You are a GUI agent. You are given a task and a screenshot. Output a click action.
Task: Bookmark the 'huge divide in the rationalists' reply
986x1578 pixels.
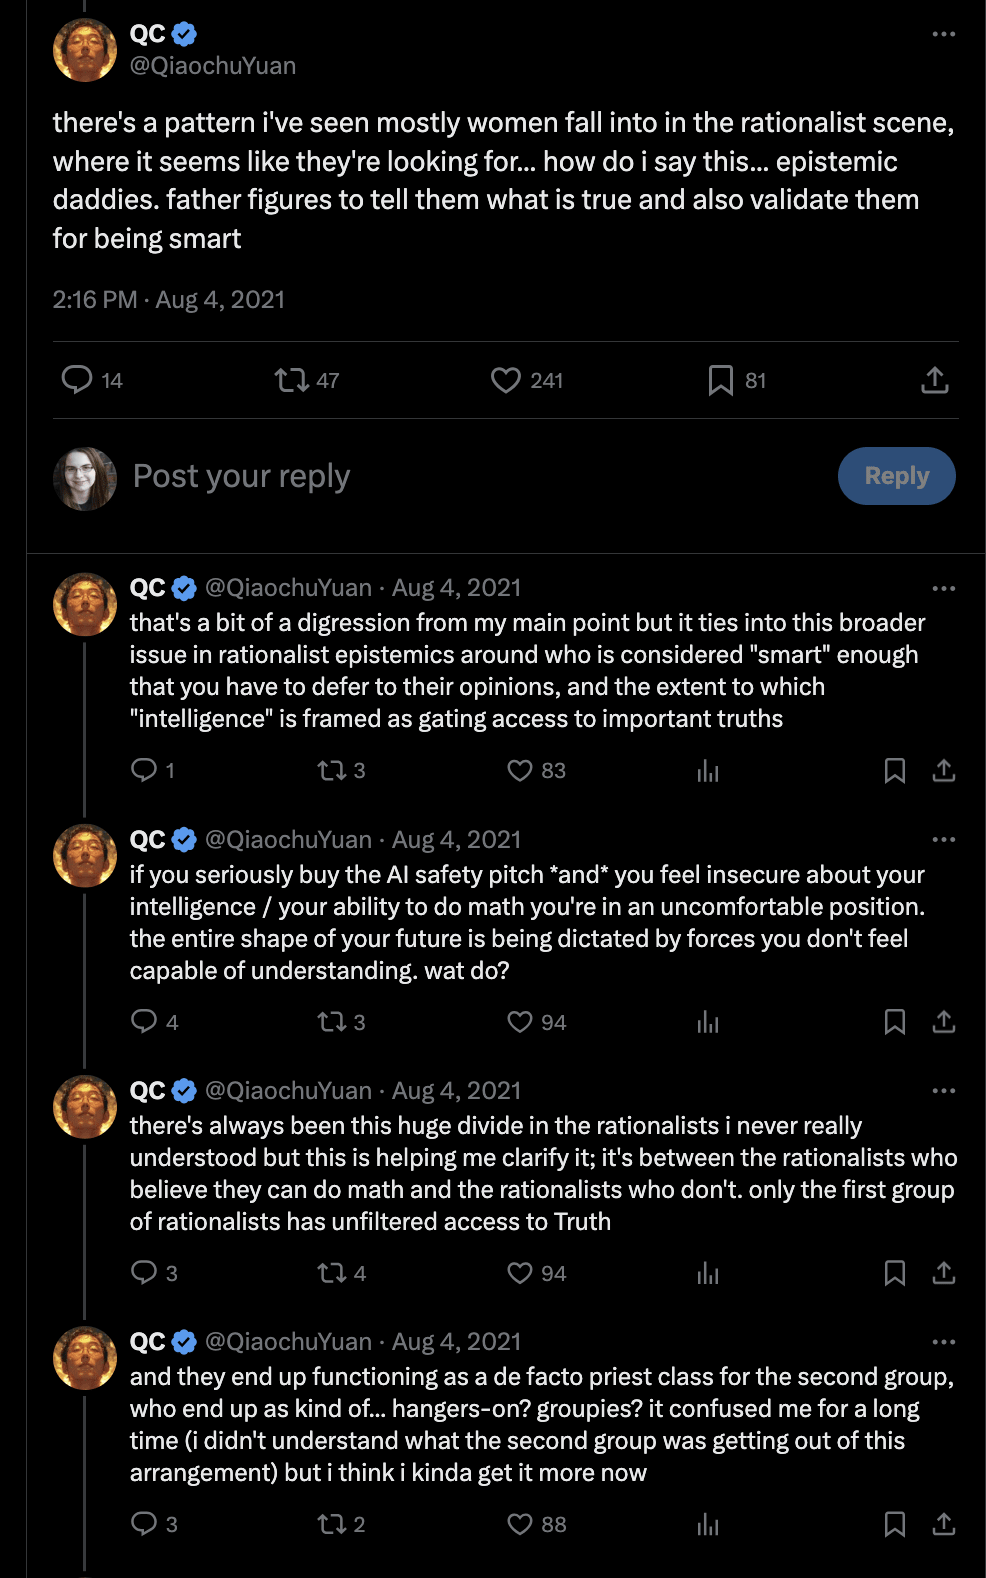(895, 1273)
